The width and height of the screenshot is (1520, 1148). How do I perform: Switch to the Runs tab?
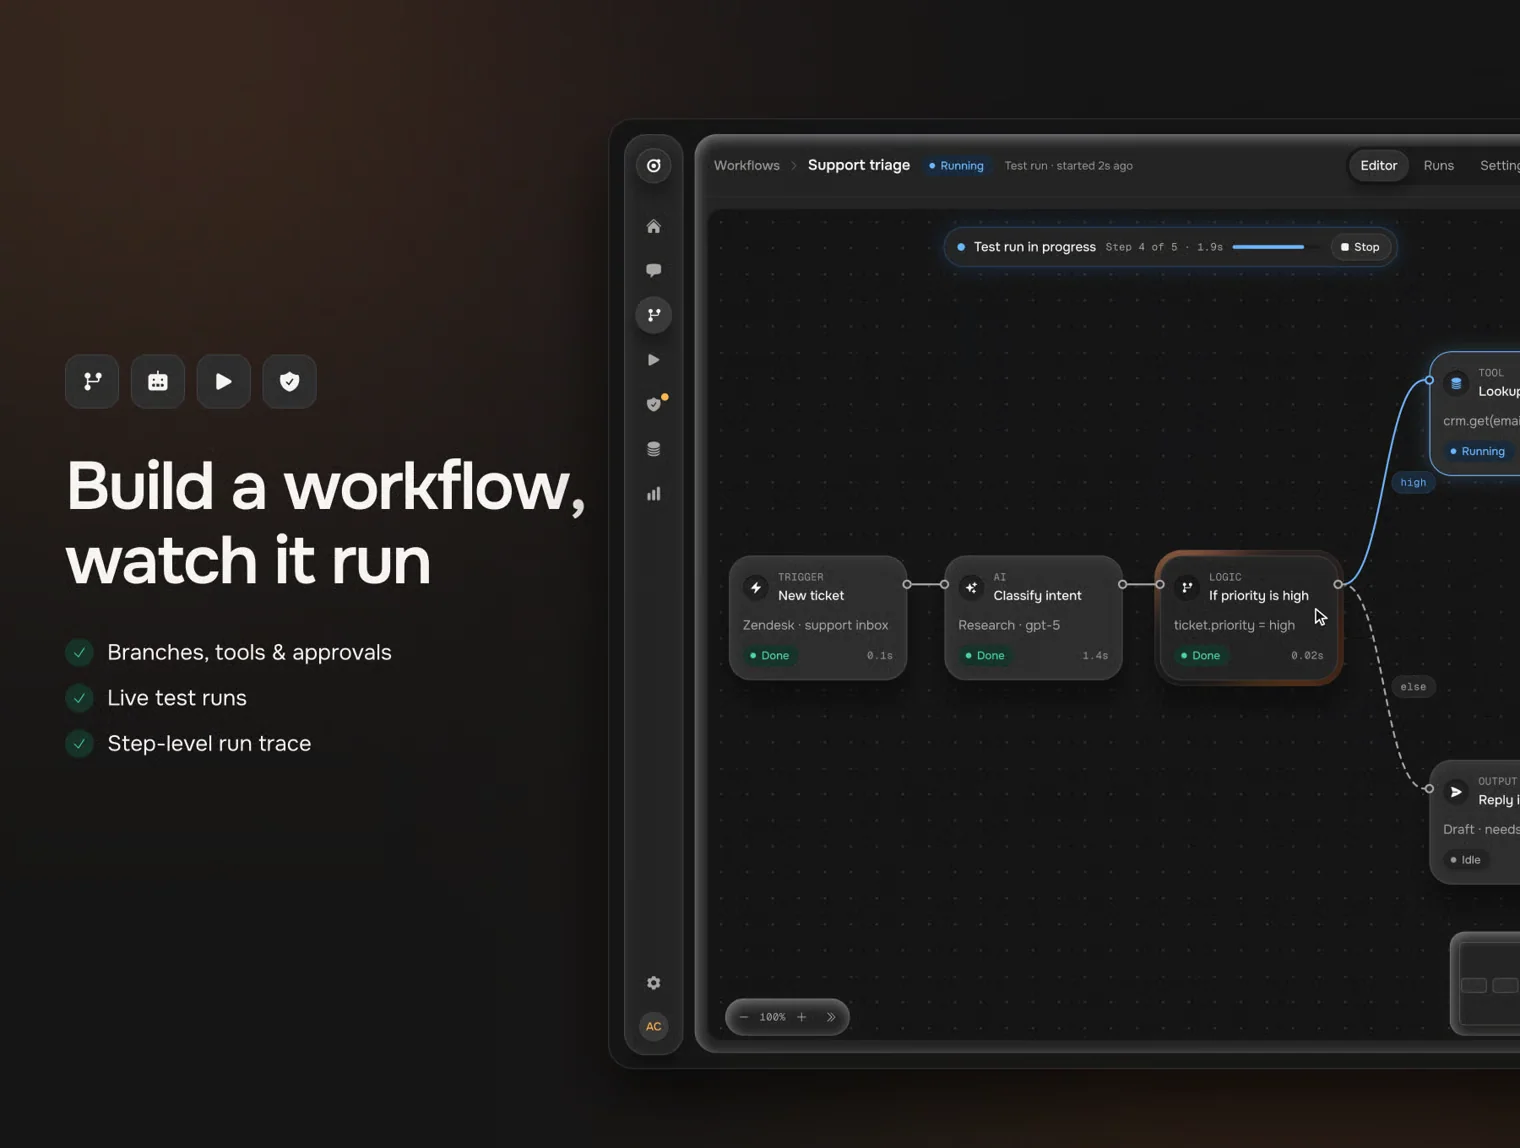pyautogui.click(x=1438, y=166)
